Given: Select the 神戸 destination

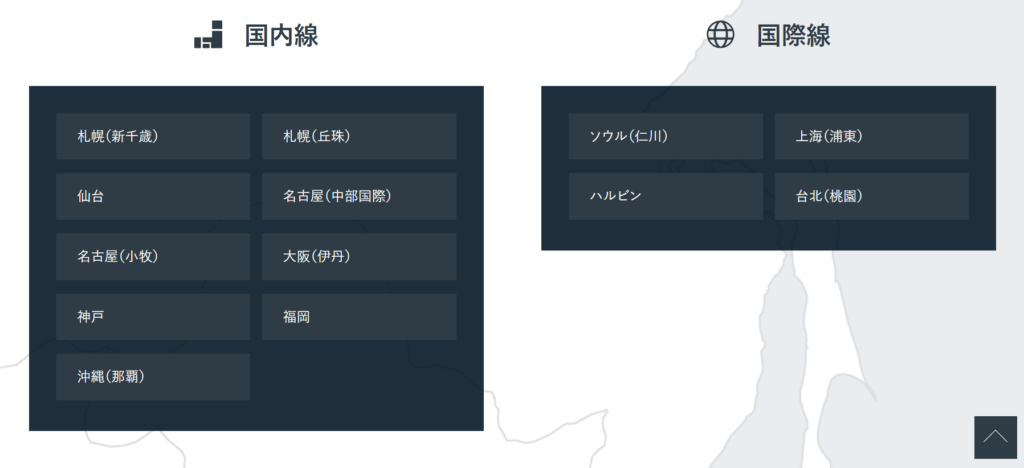Looking at the screenshot, I should pos(153,317).
